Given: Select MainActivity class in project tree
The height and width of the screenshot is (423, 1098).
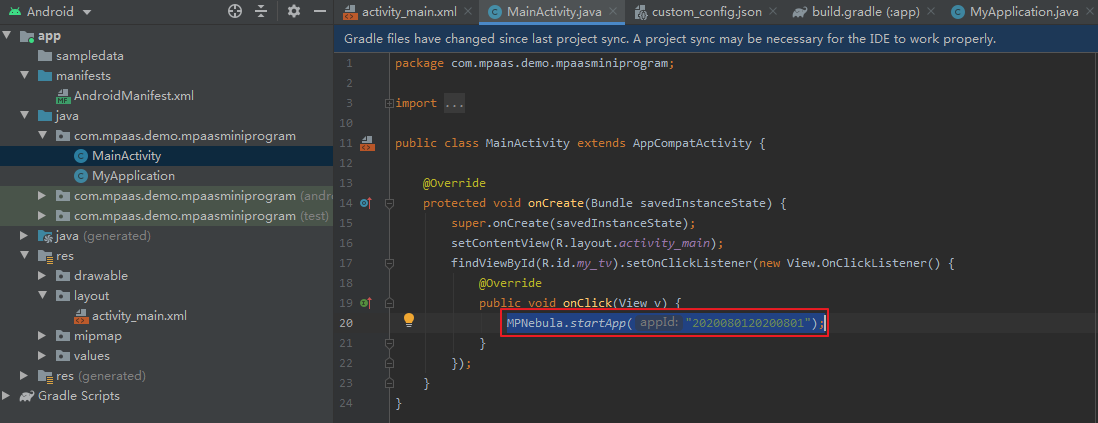Looking at the screenshot, I should pos(126,156).
